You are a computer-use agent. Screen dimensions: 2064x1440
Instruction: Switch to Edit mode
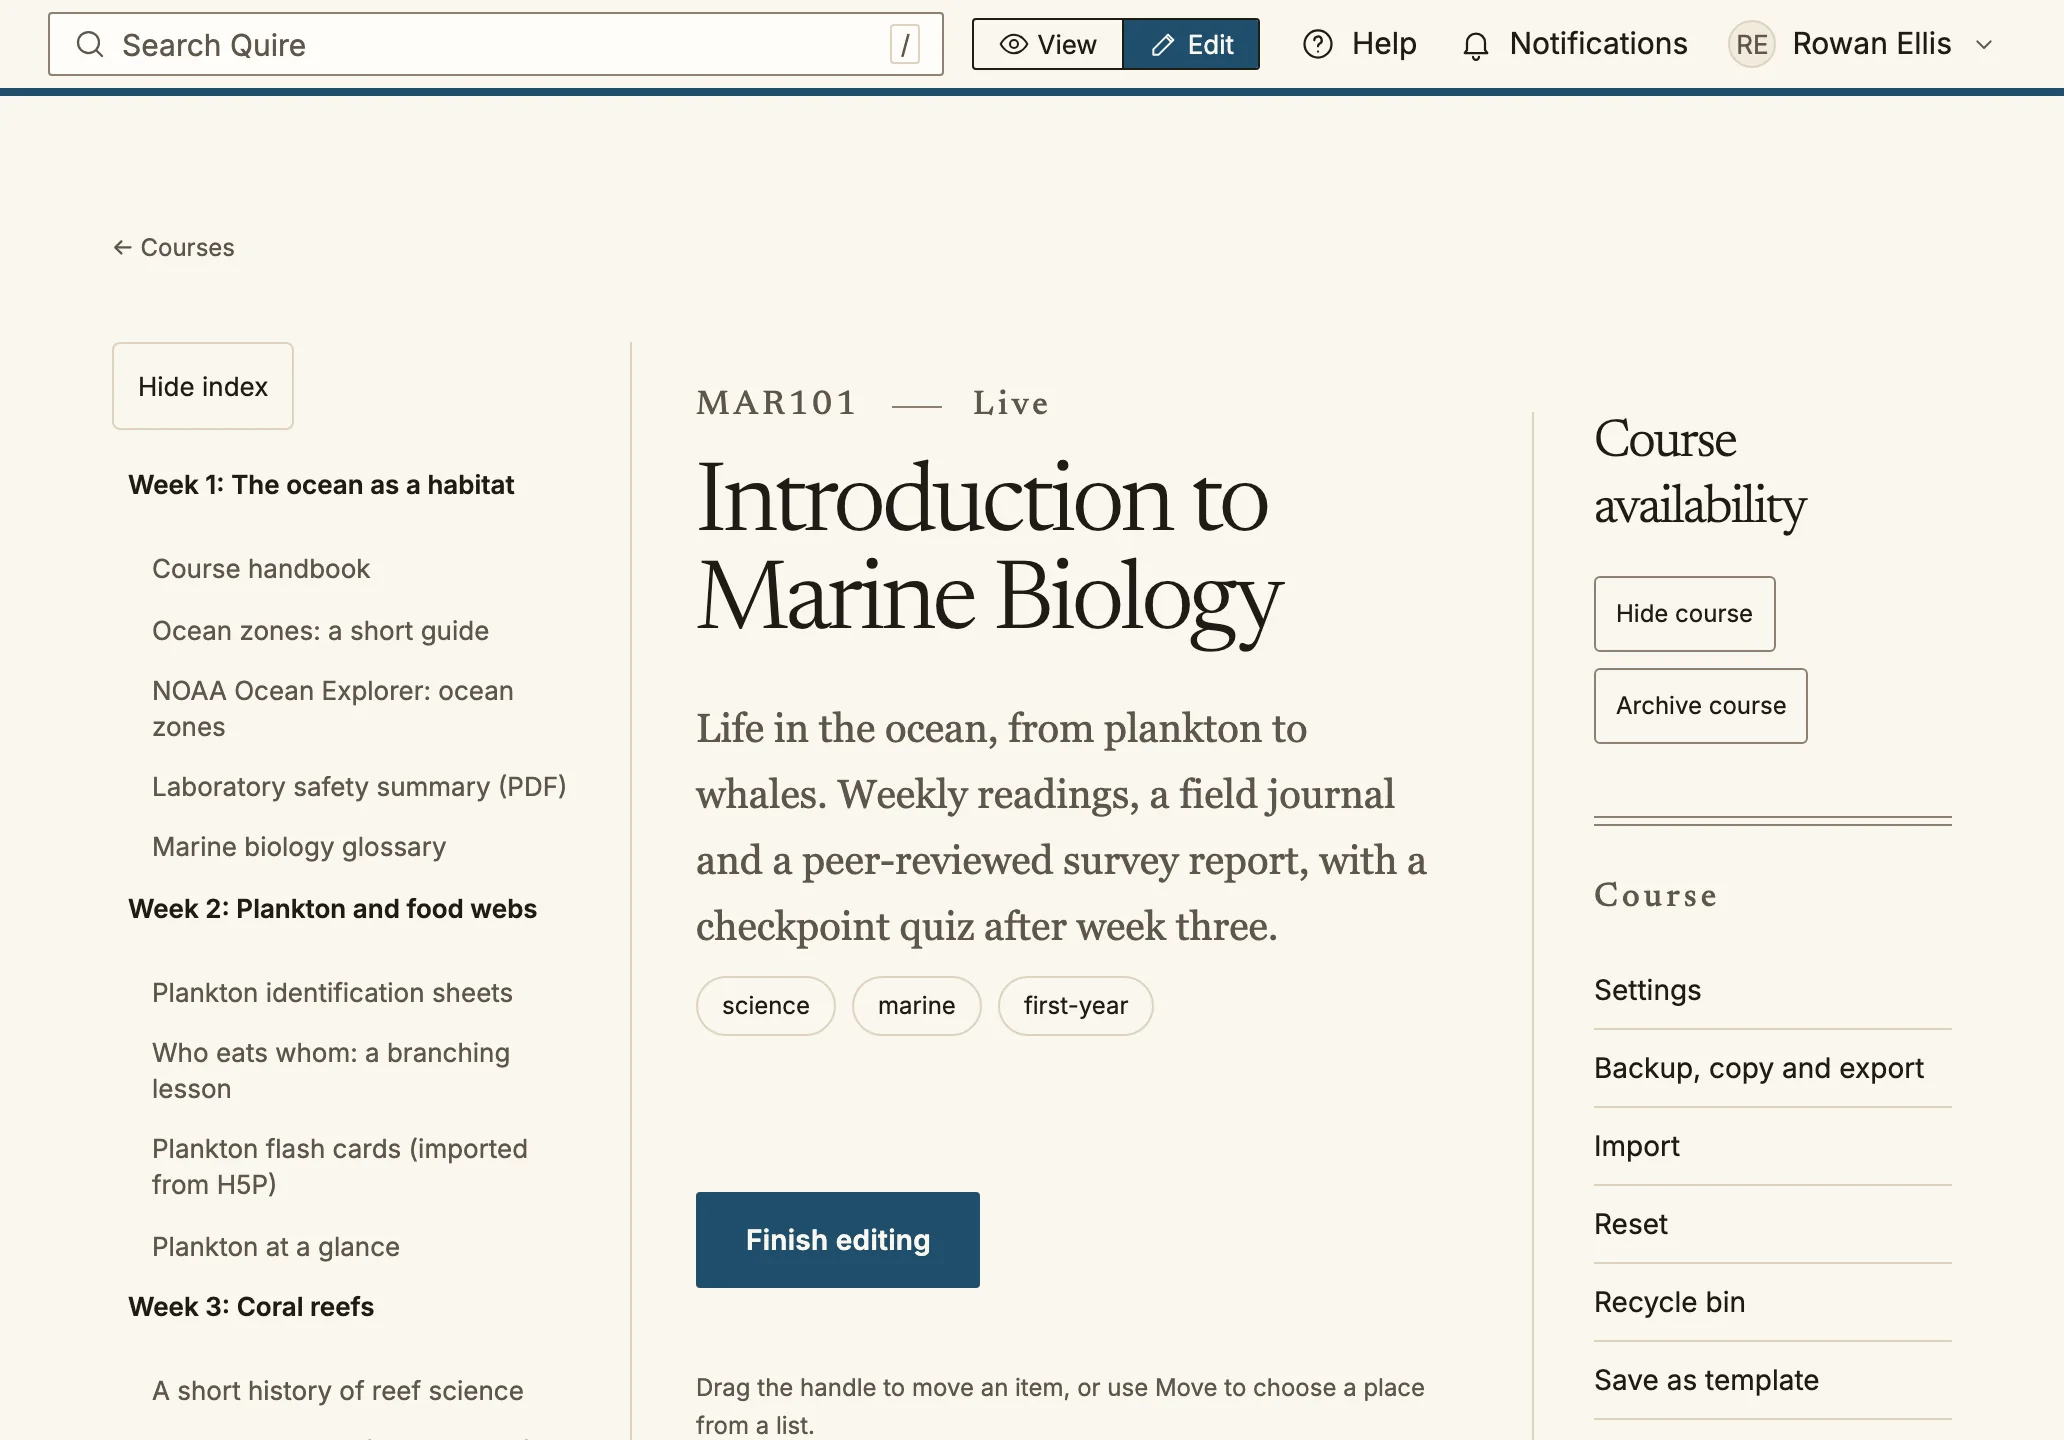pos(1191,44)
